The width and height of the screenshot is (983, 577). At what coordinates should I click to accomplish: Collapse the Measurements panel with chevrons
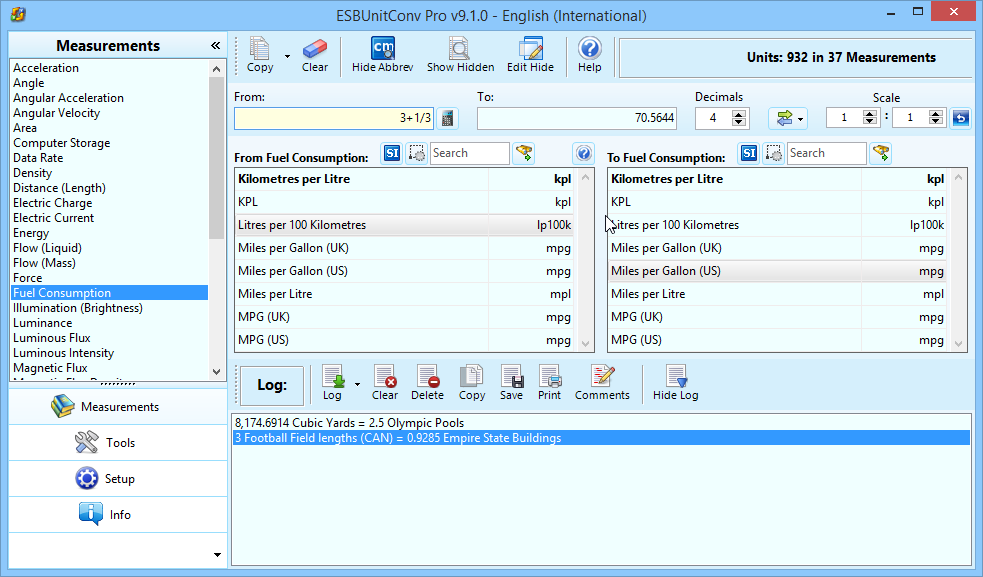coord(215,45)
